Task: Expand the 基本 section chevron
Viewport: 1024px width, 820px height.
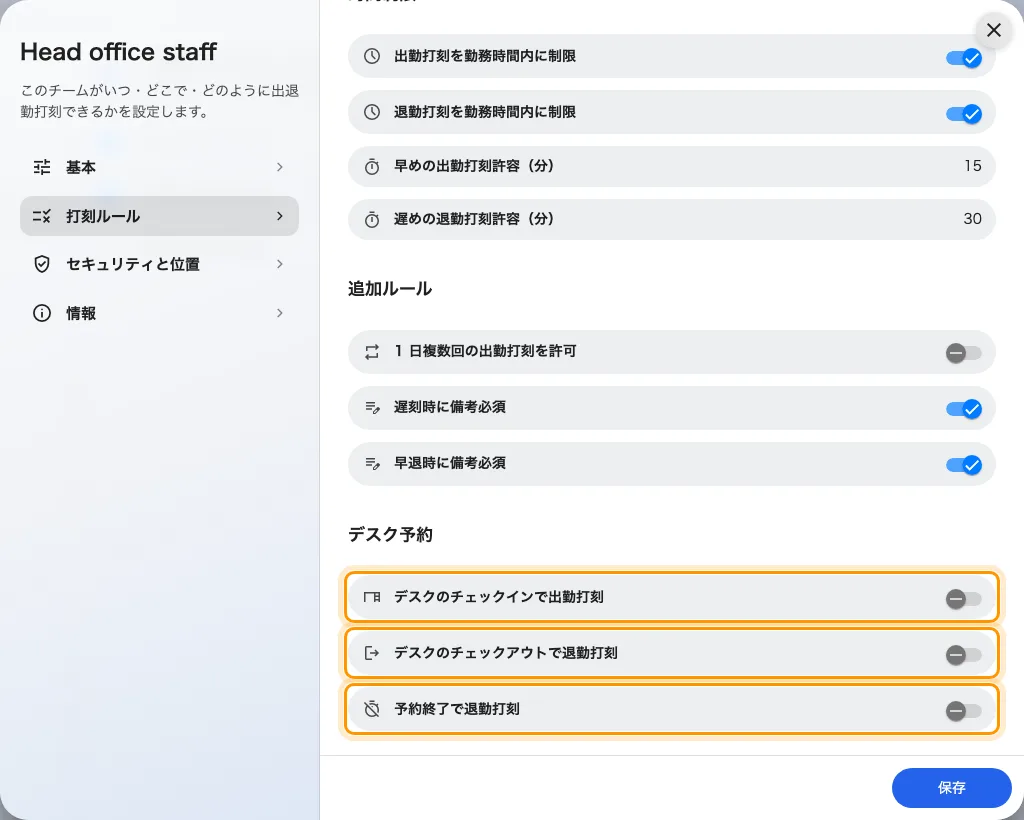Action: click(x=280, y=167)
